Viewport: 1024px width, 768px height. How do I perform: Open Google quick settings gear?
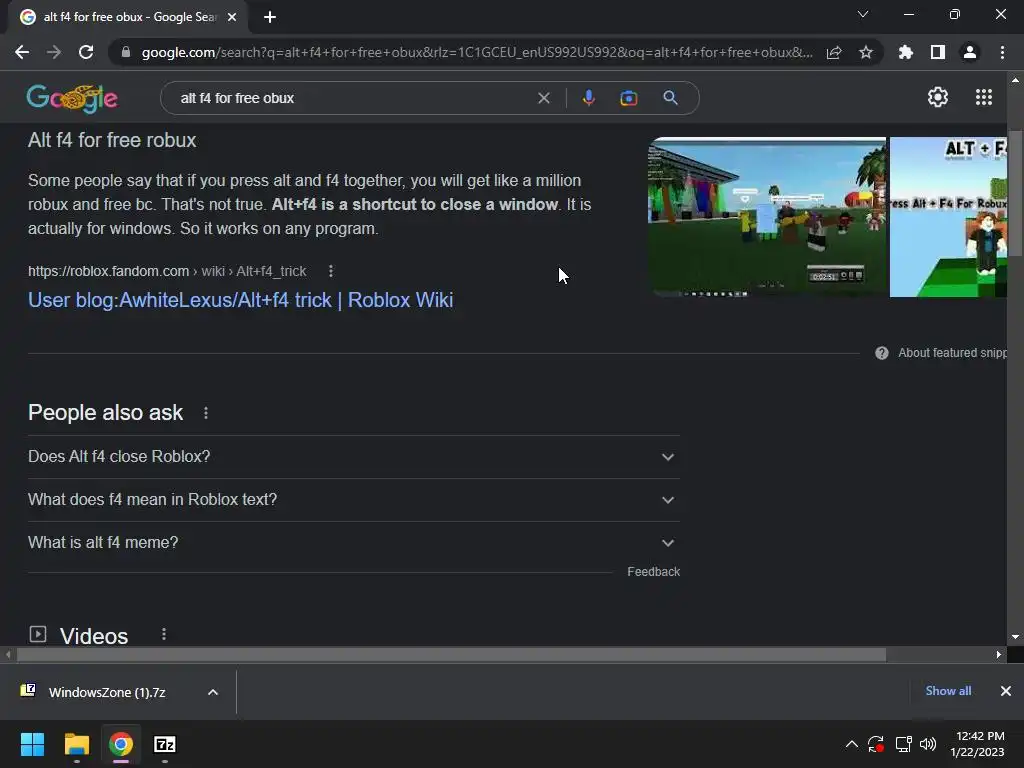click(x=938, y=97)
